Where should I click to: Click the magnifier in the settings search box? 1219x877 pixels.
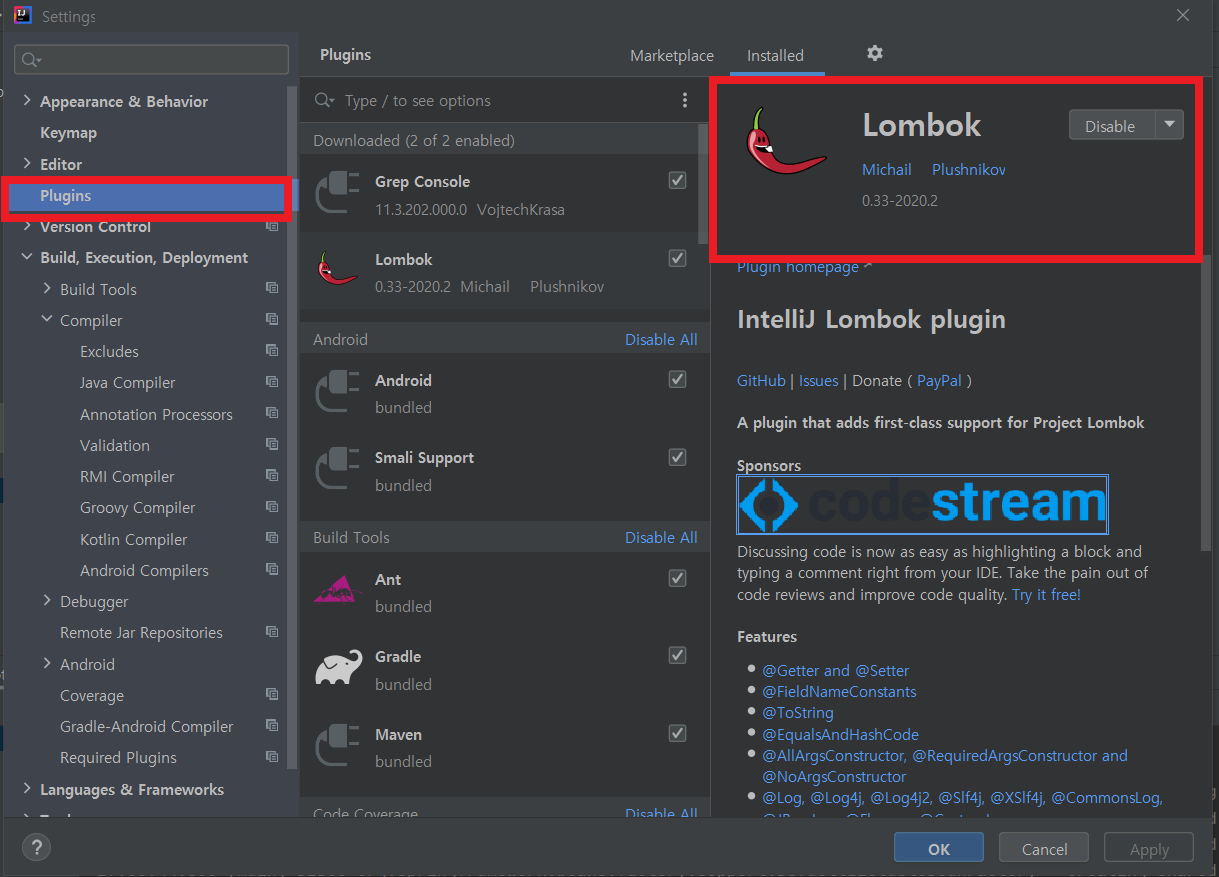30,60
